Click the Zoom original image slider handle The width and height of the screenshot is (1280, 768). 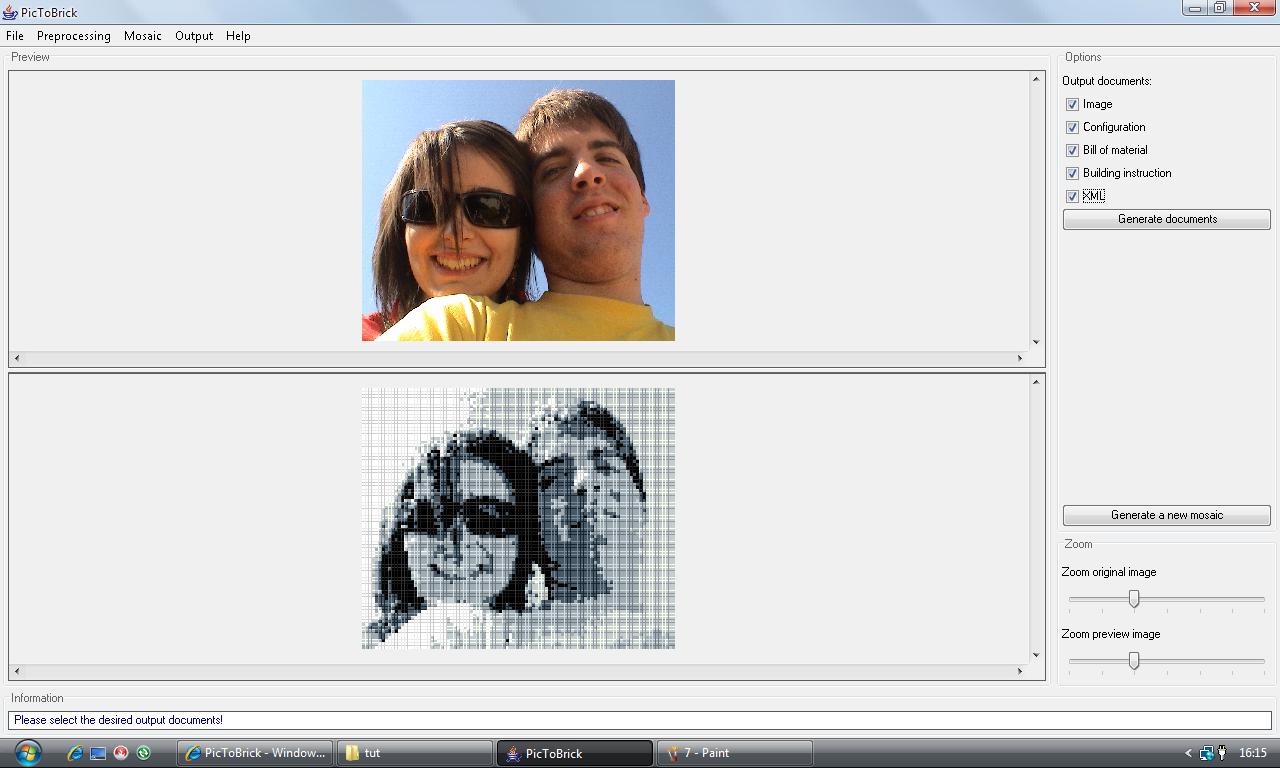1134,599
